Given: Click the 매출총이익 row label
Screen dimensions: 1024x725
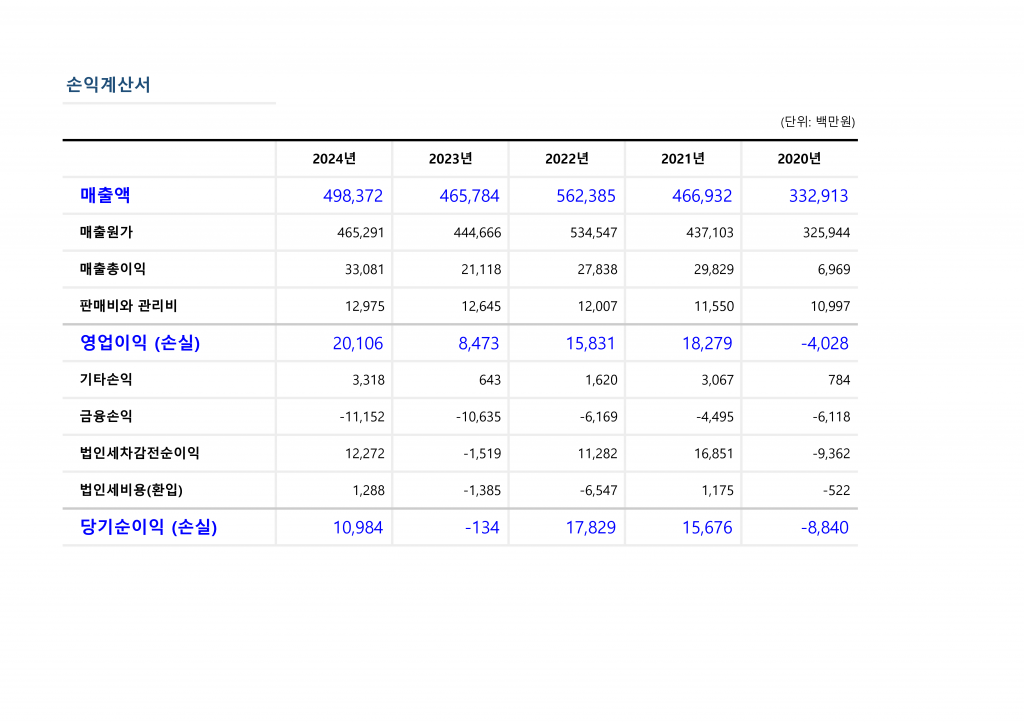Looking at the screenshot, I should click(112, 269).
